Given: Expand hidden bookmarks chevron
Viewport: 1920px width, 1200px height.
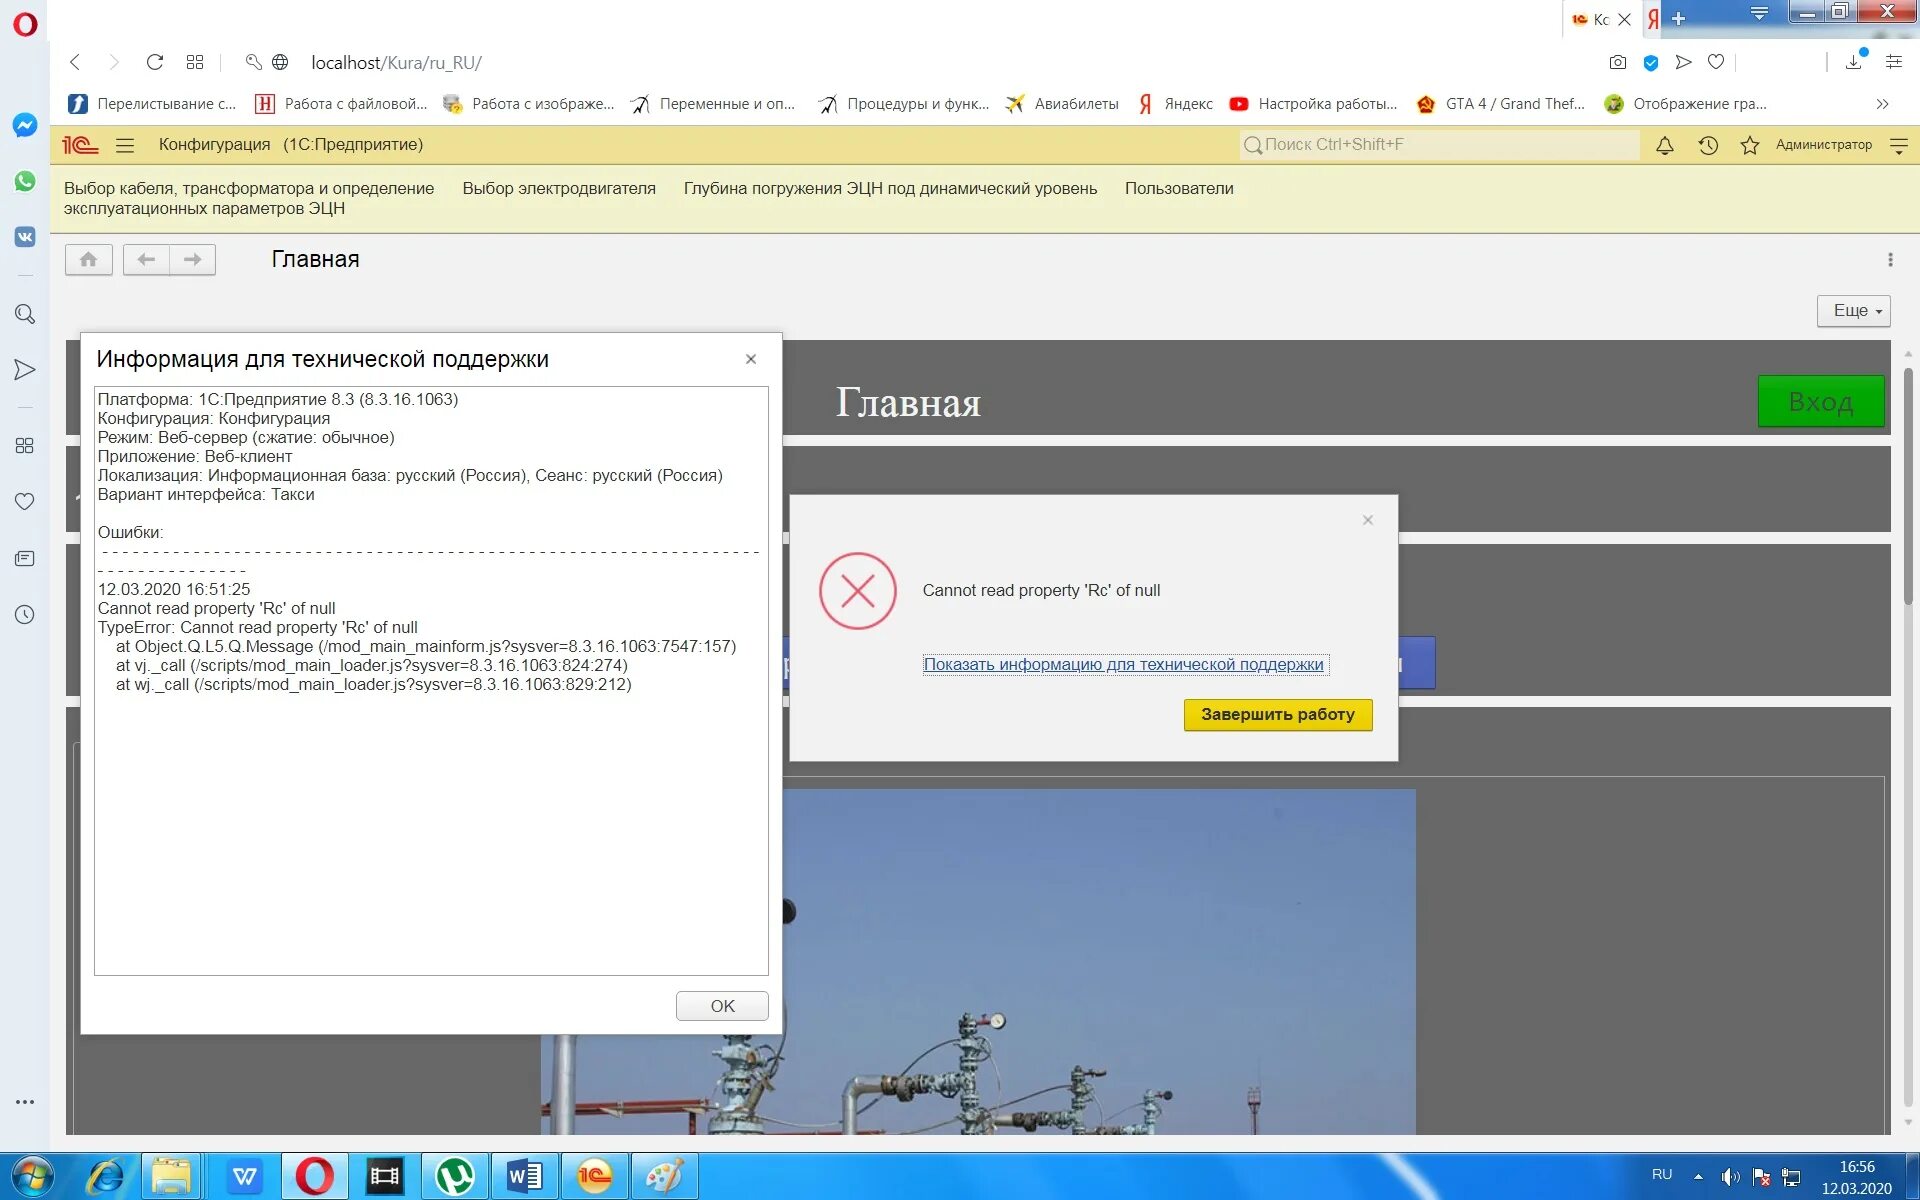Looking at the screenshot, I should (1882, 104).
